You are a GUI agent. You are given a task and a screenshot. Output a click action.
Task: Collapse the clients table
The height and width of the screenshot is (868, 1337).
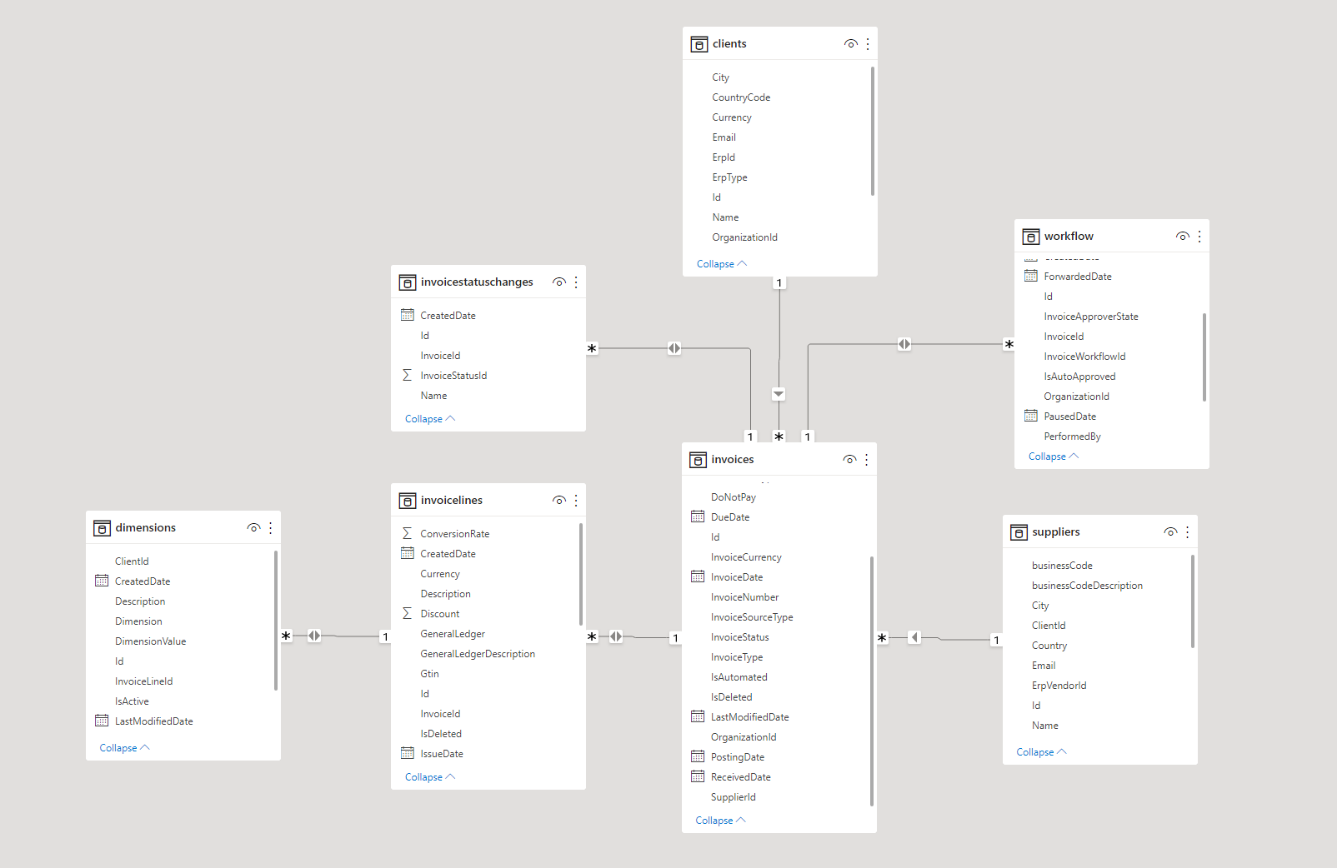(721, 264)
